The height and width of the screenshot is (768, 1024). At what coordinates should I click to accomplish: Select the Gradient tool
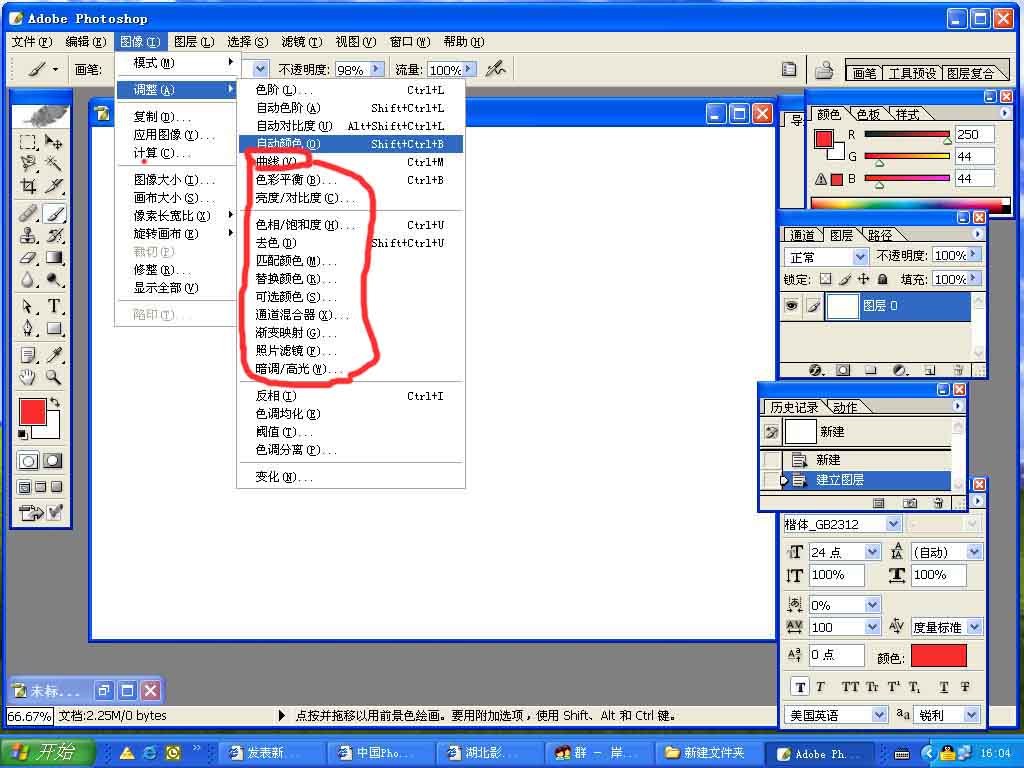pyautogui.click(x=54, y=257)
